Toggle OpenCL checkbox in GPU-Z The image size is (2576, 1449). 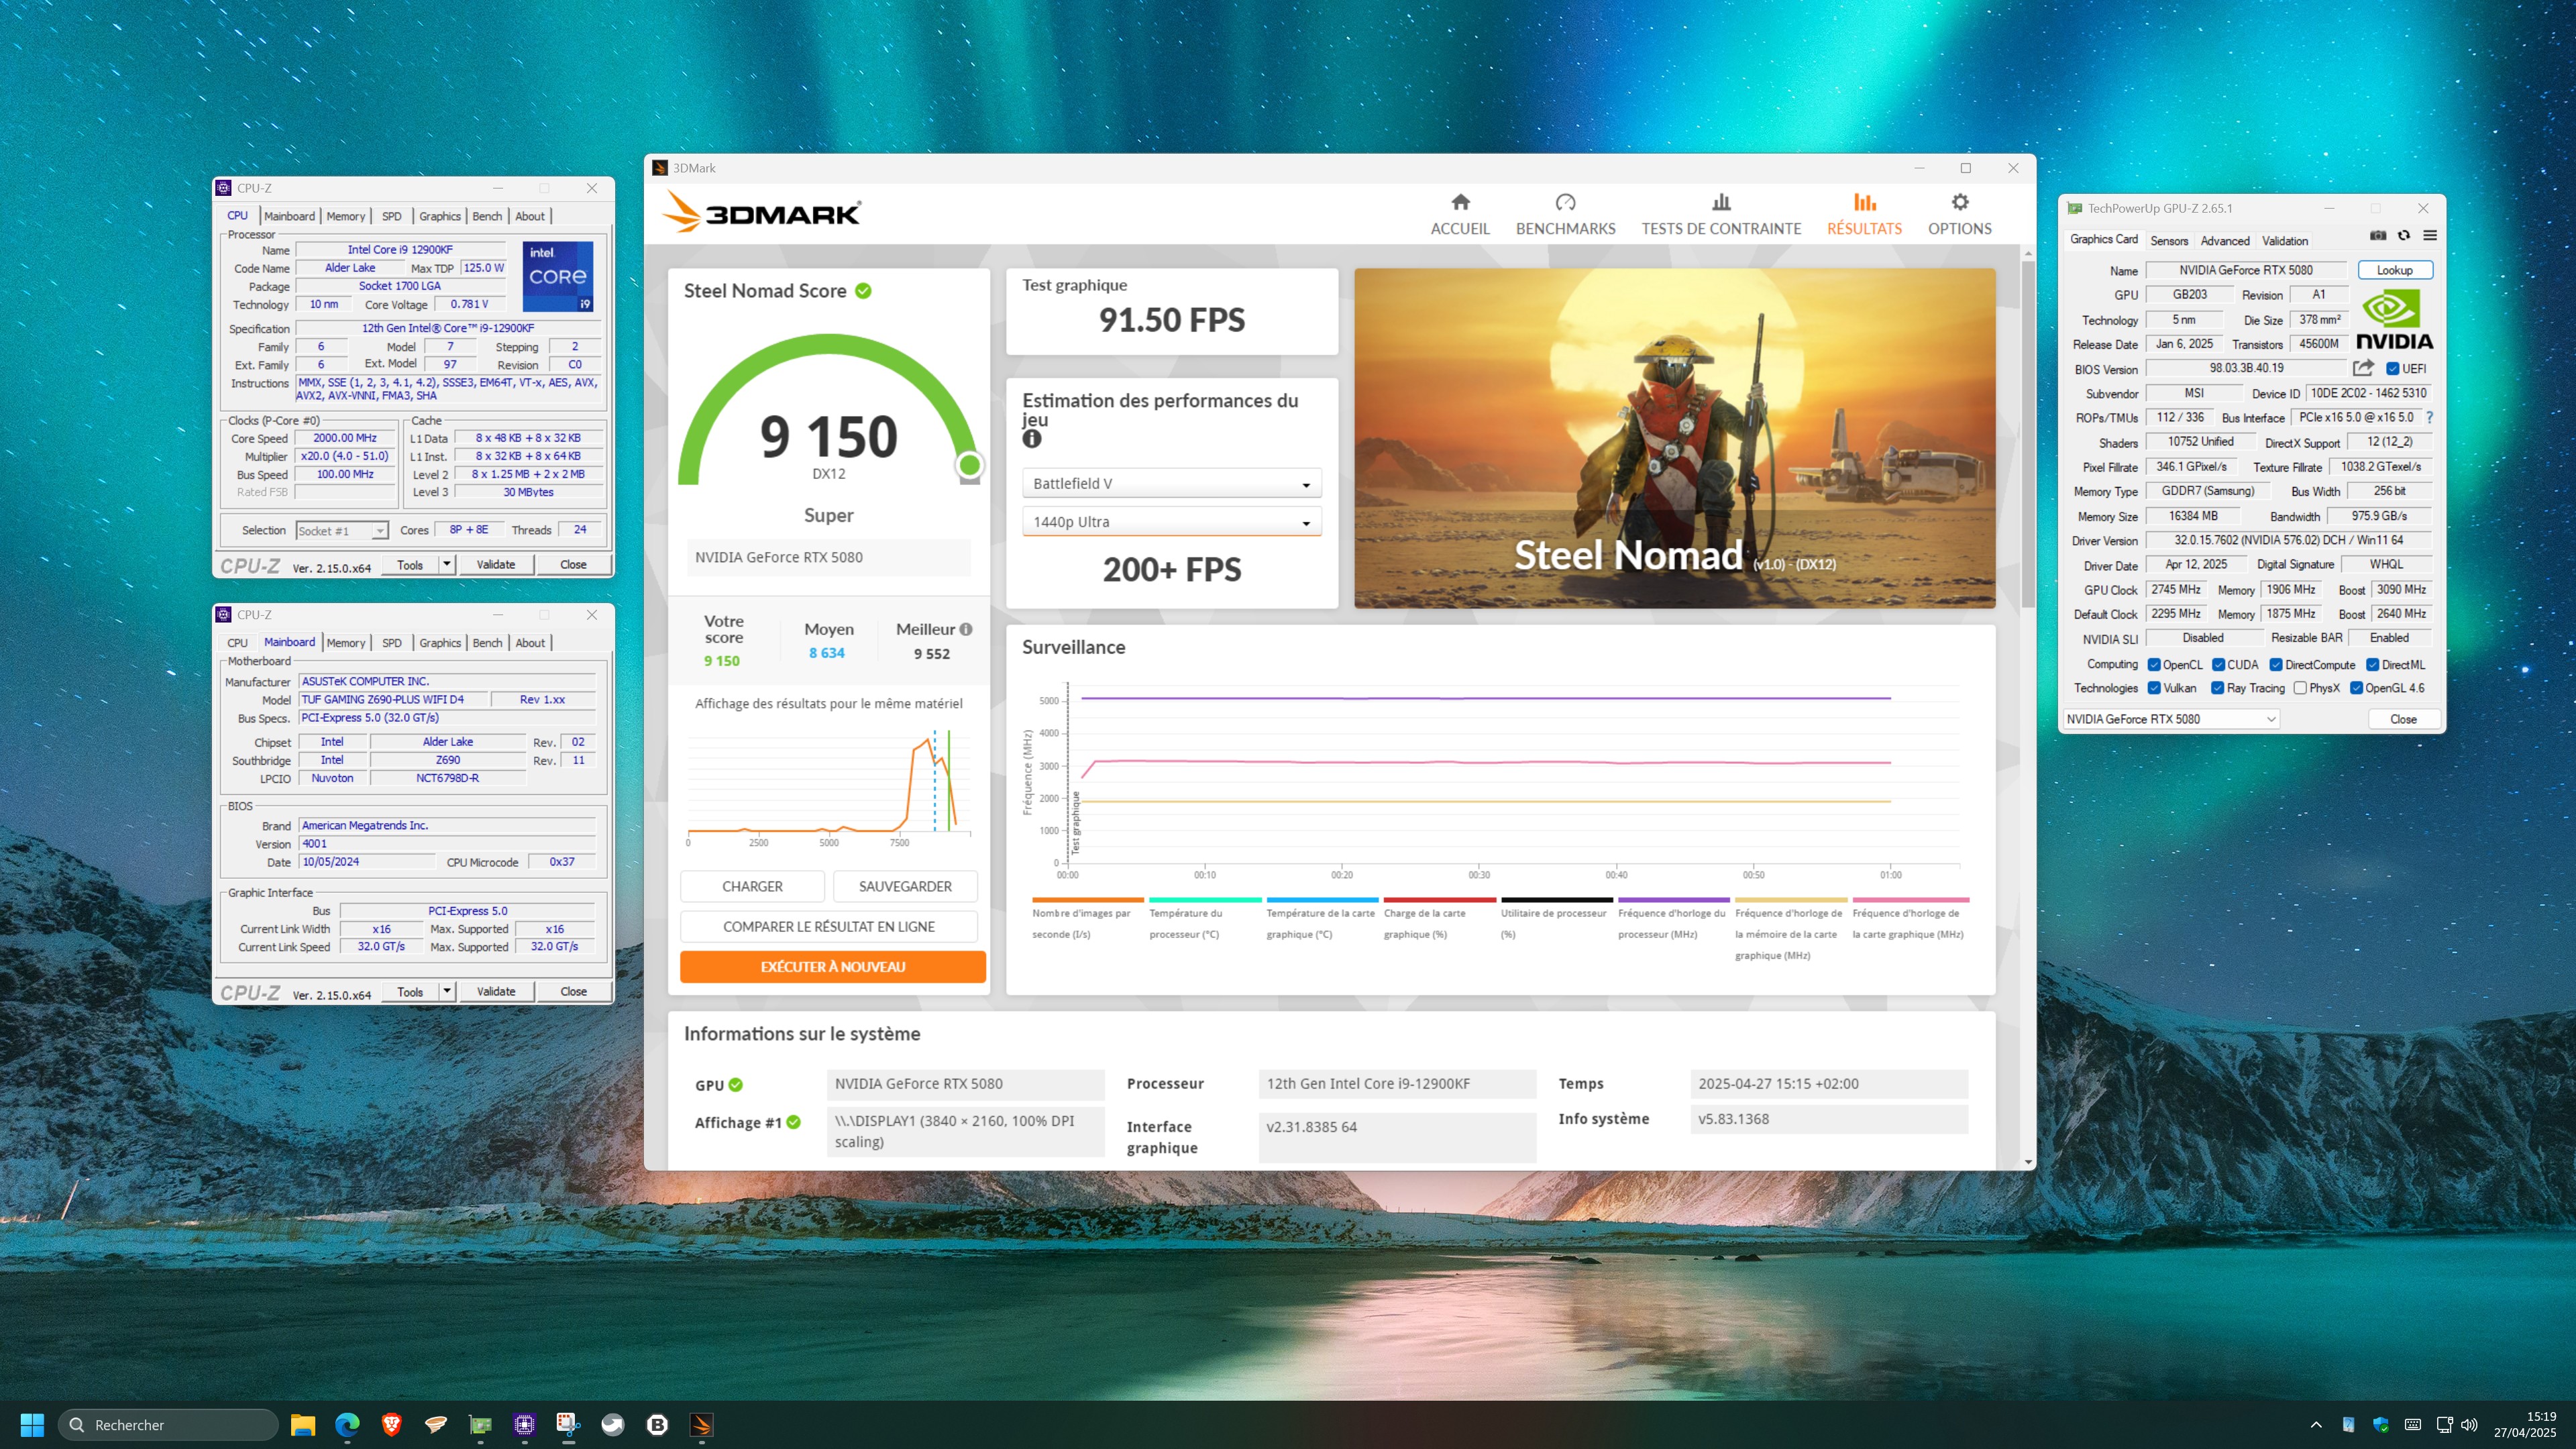[x=2154, y=664]
